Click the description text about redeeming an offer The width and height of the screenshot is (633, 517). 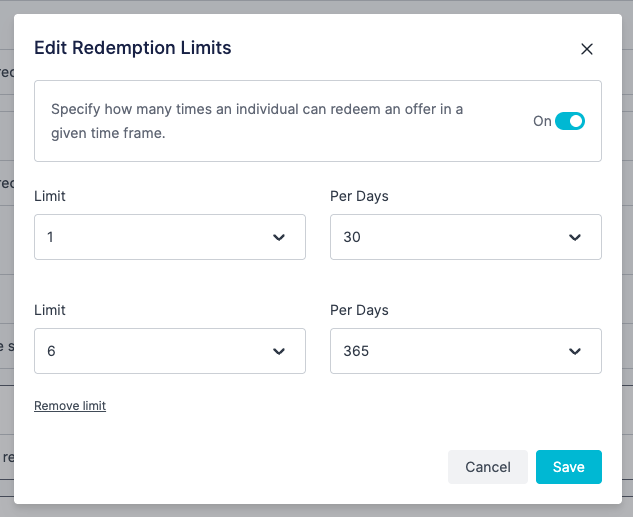[257, 121]
